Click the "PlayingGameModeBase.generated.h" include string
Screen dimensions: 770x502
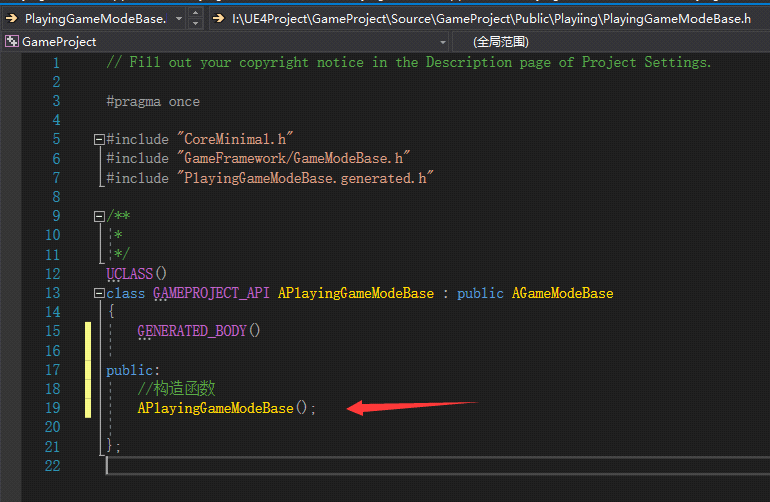[x=305, y=178]
